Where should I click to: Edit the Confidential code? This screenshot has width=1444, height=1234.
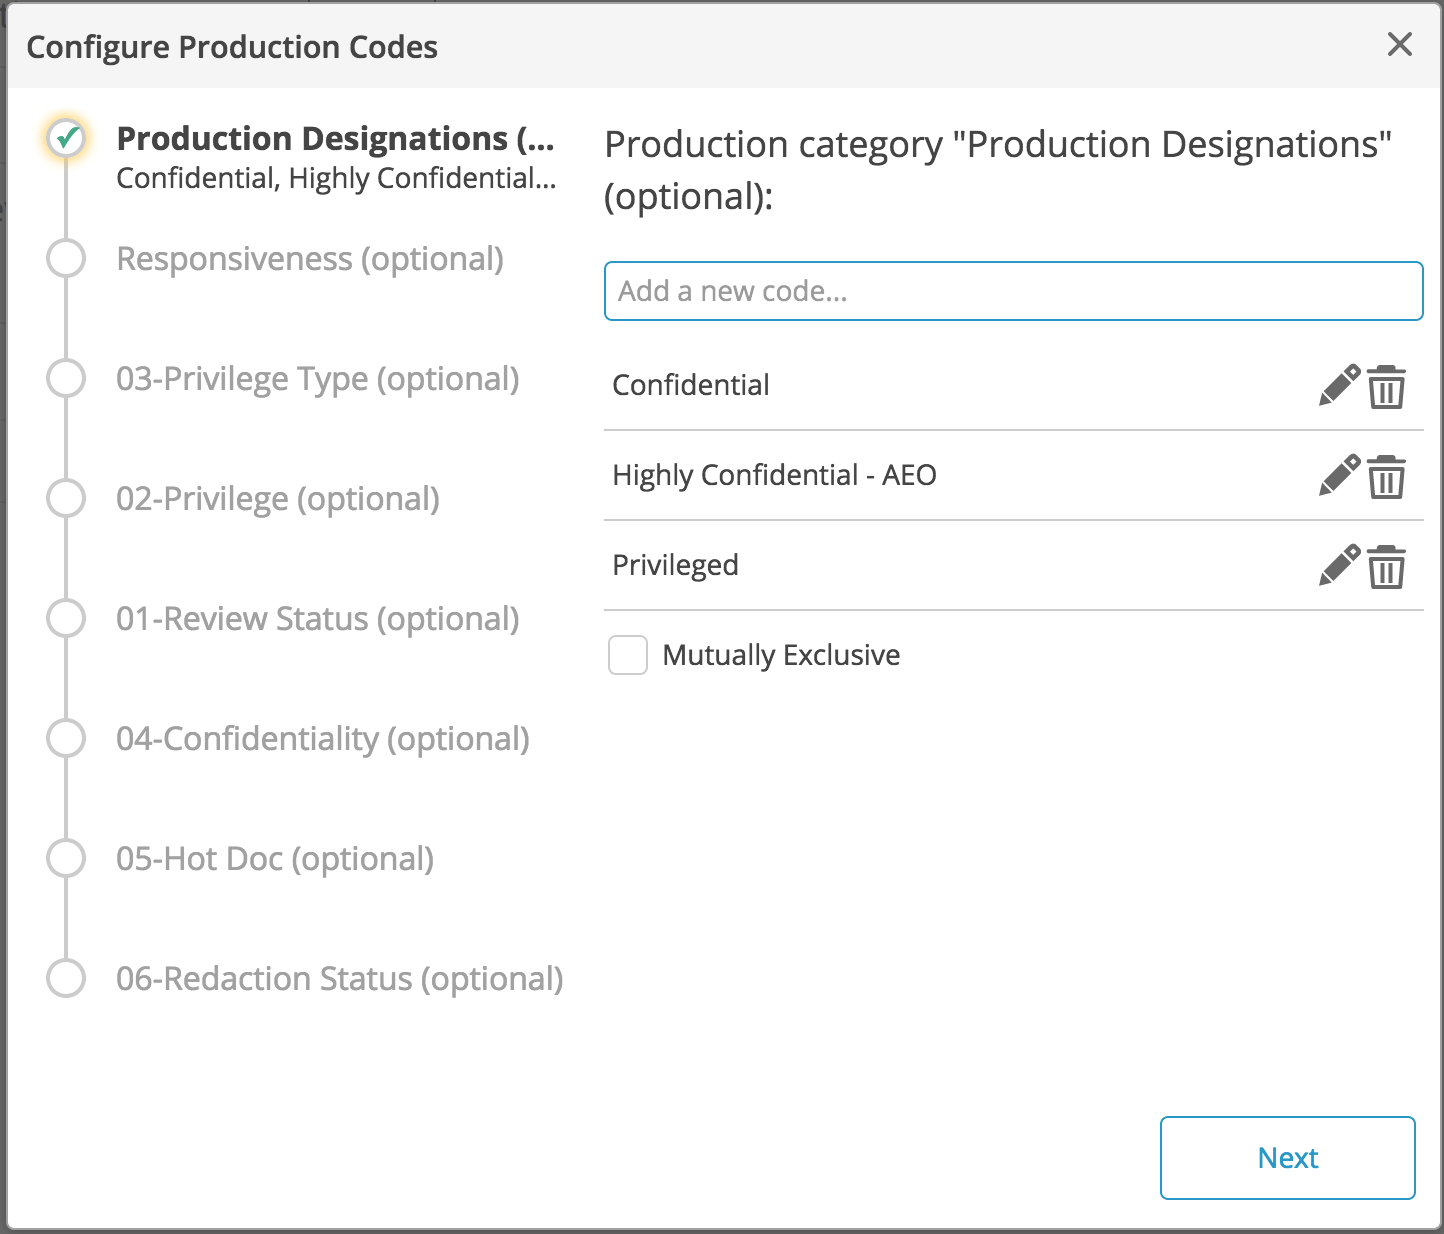point(1340,385)
